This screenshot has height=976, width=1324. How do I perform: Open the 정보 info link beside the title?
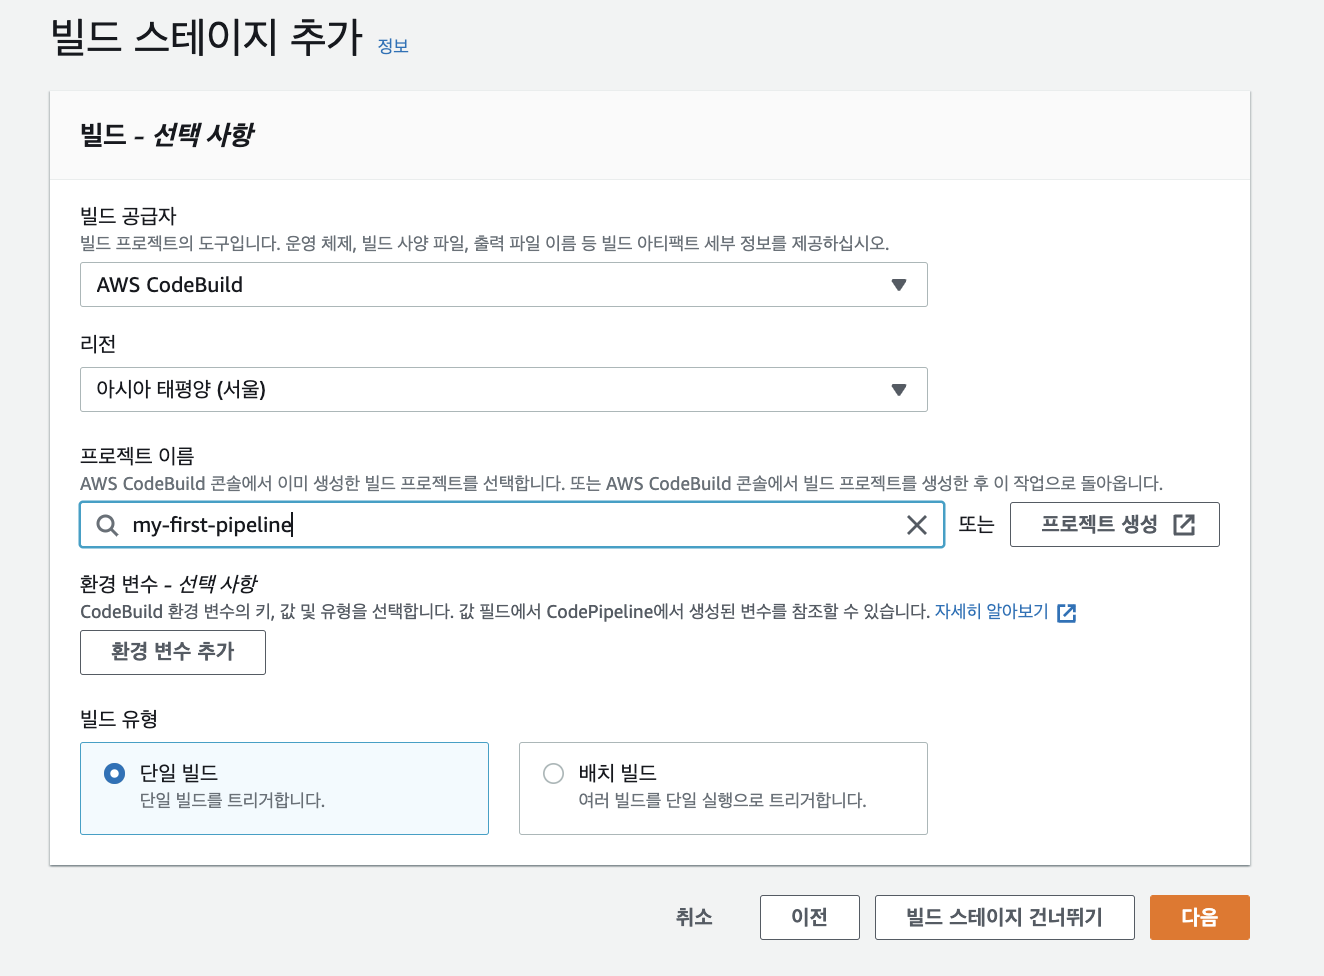click(393, 46)
